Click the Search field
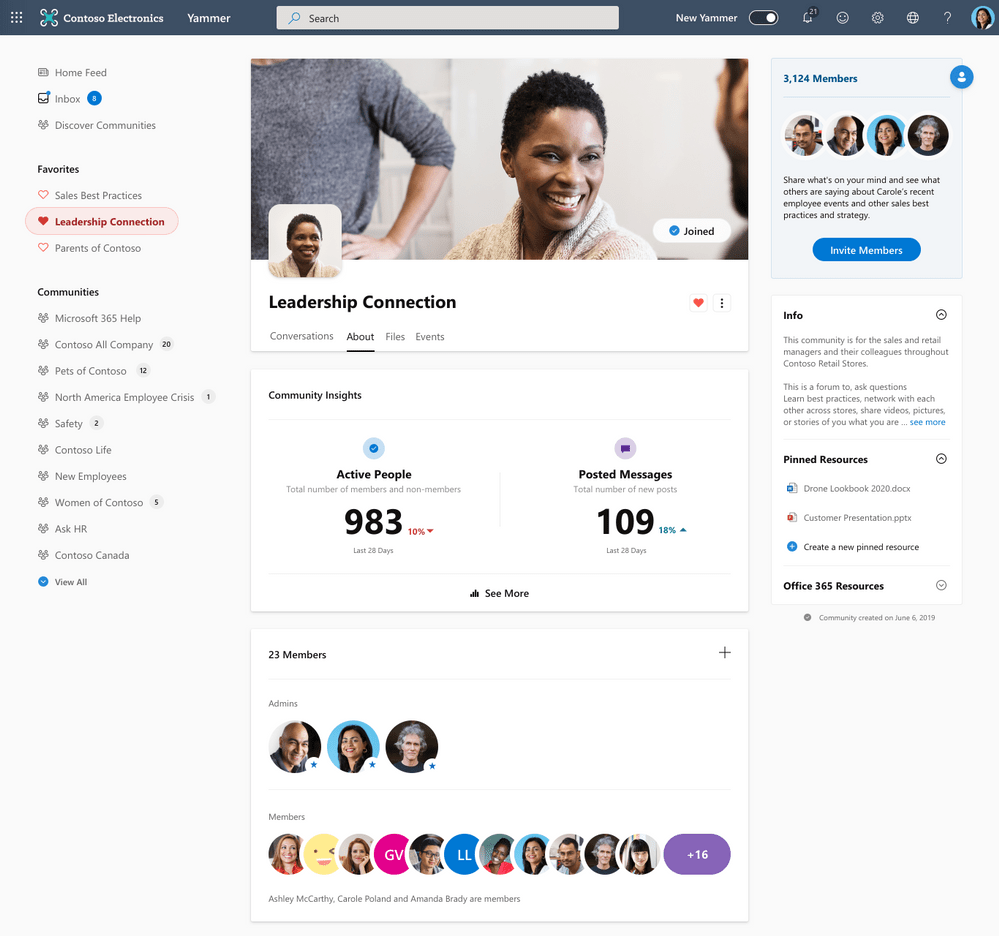Image resolution: width=999 pixels, height=936 pixels. pyautogui.click(x=446, y=17)
